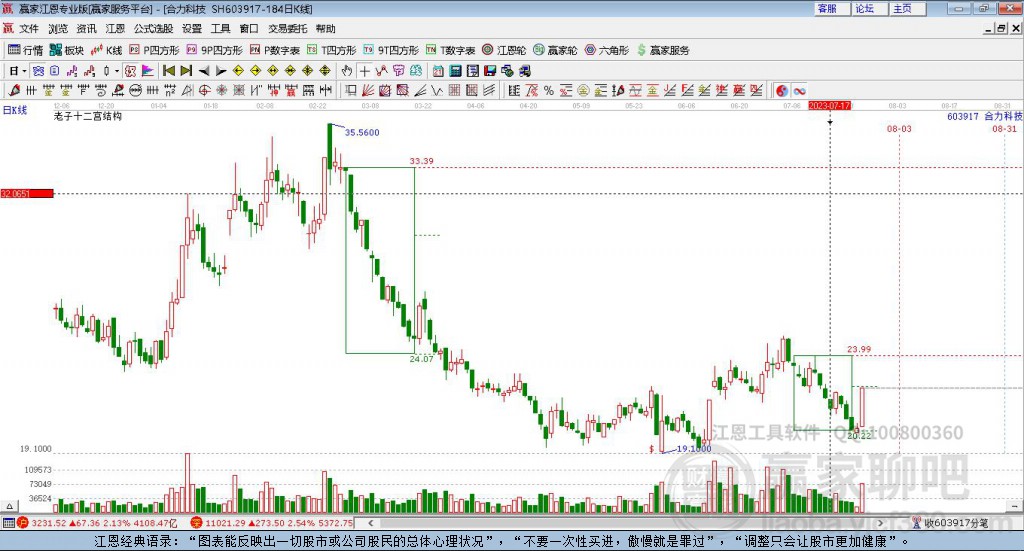
Task: Expand the candlestick type dropdown arrow
Action: pyautogui.click(x=117, y=71)
